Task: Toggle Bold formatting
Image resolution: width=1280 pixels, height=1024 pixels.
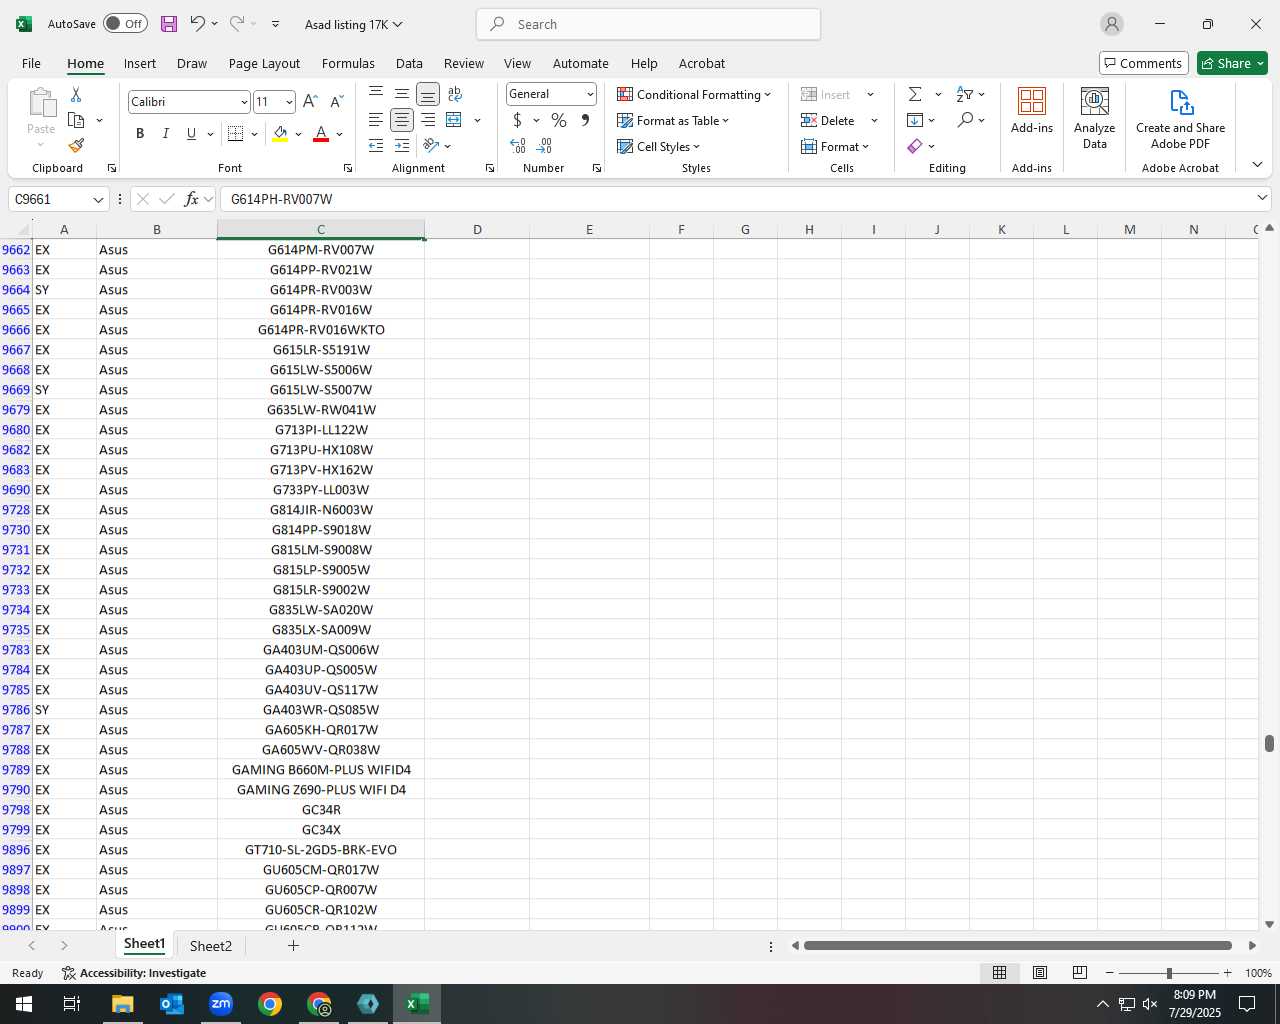Action: [x=140, y=133]
